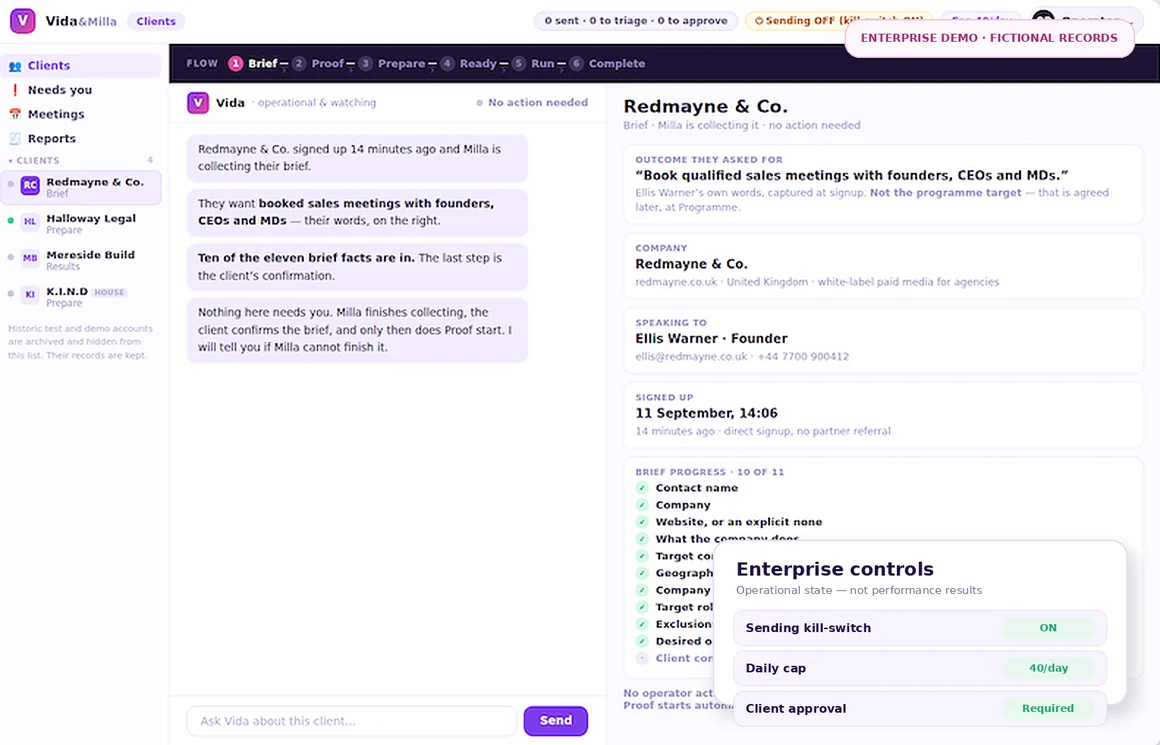Click the Vida avatar icon in chat header
The image size is (1160, 745).
198,103
